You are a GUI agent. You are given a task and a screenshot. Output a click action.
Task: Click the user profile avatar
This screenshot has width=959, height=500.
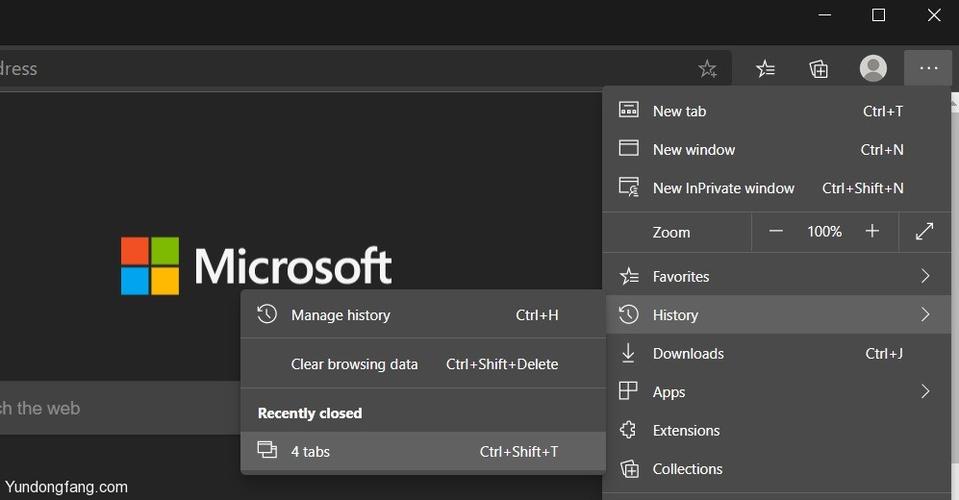pyautogui.click(x=873, y=68)
